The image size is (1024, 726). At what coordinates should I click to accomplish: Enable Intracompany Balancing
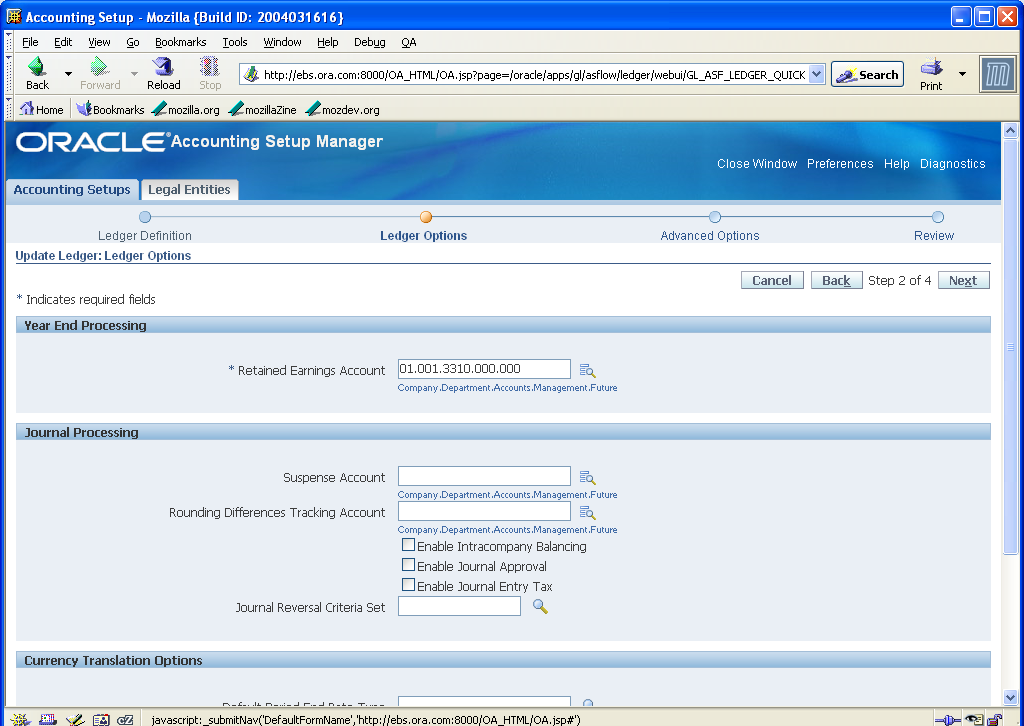tap(409, 545)
